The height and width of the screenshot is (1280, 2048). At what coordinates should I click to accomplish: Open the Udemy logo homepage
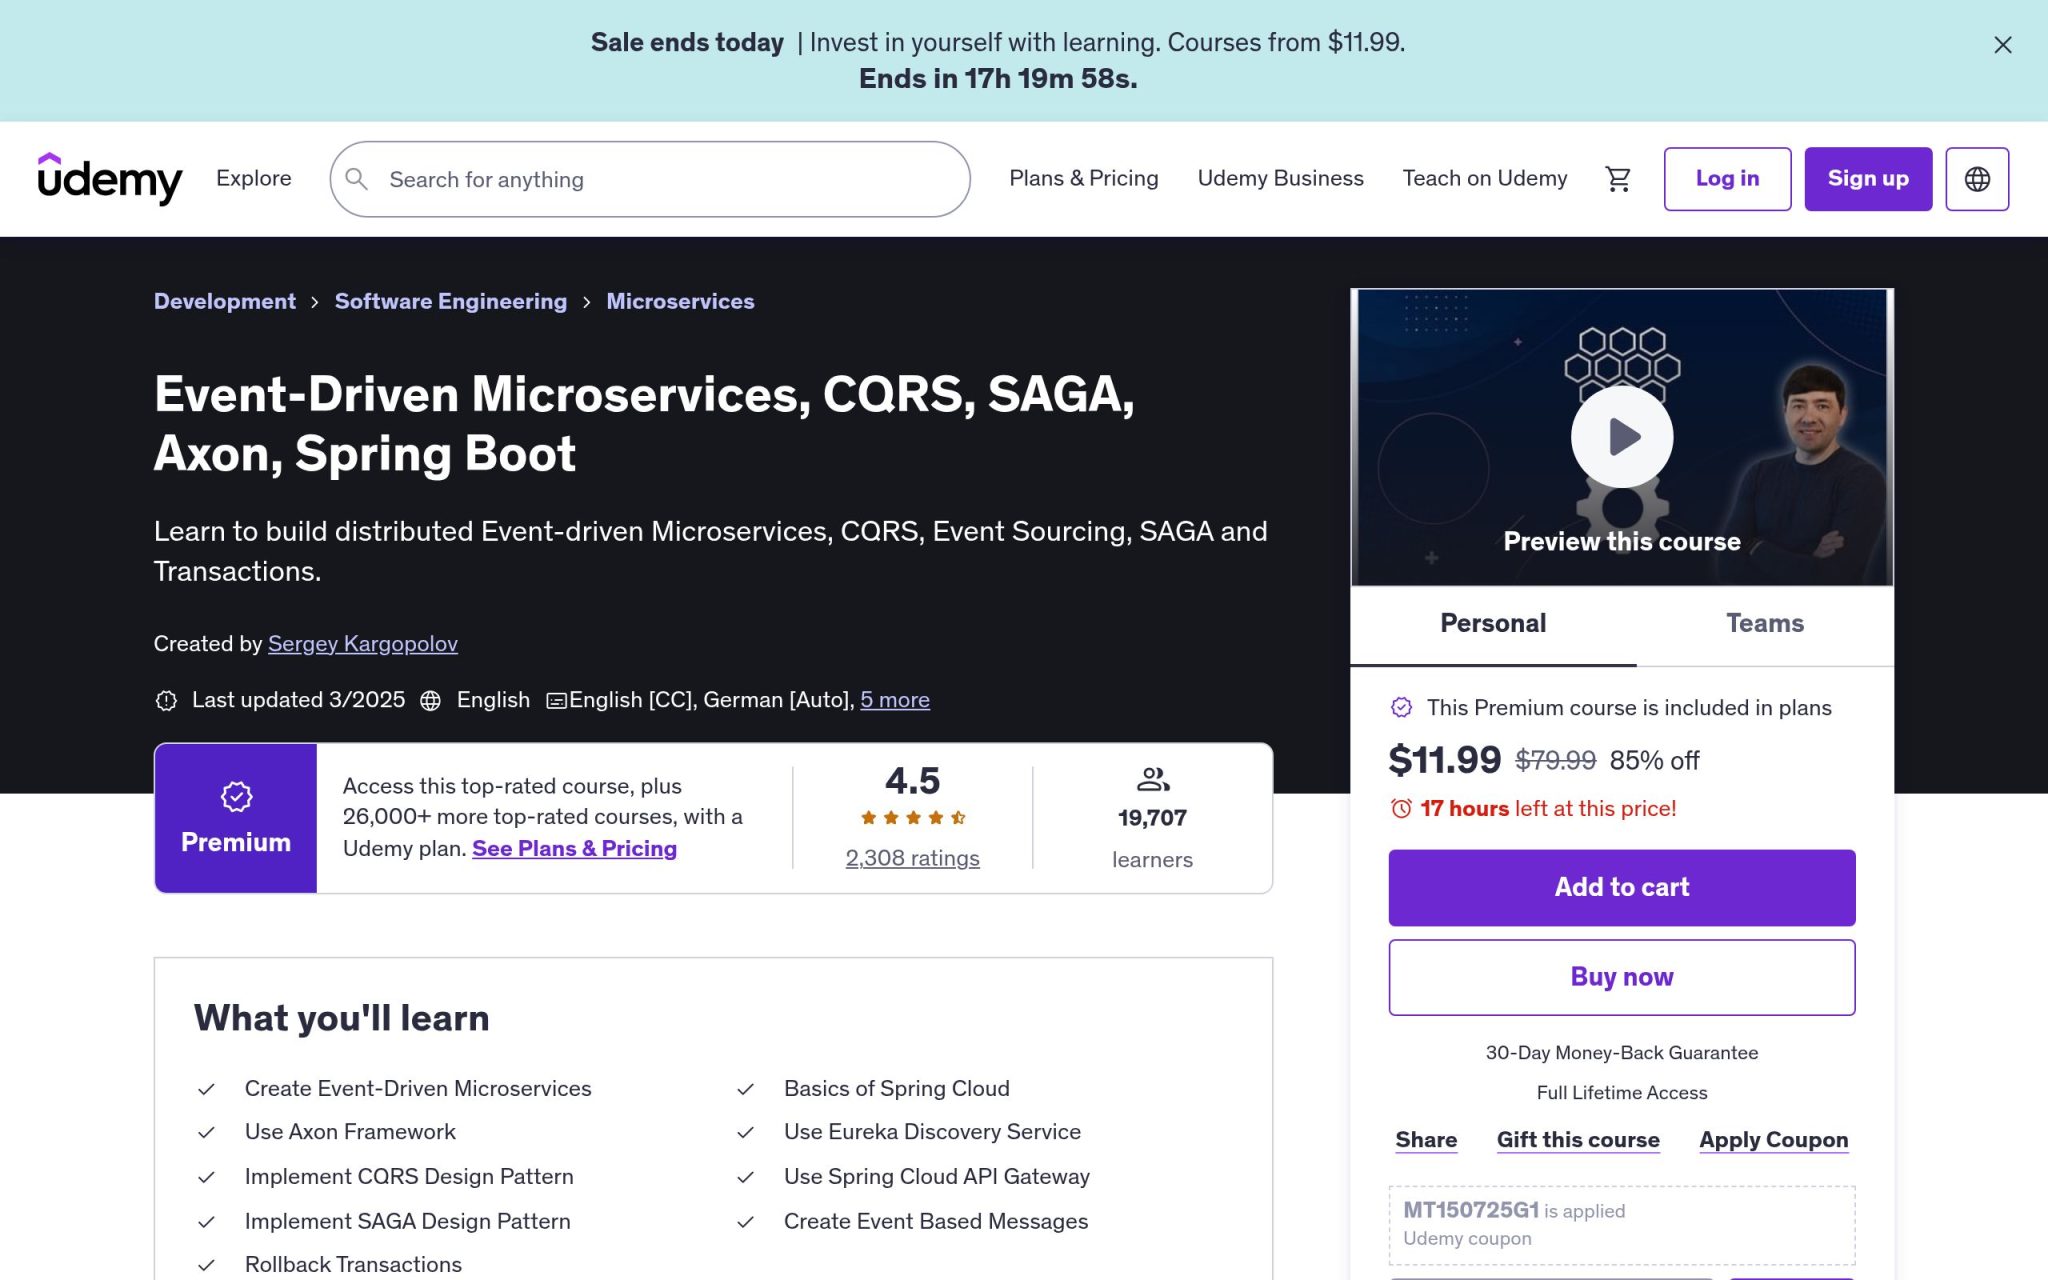tap(110, 178)
